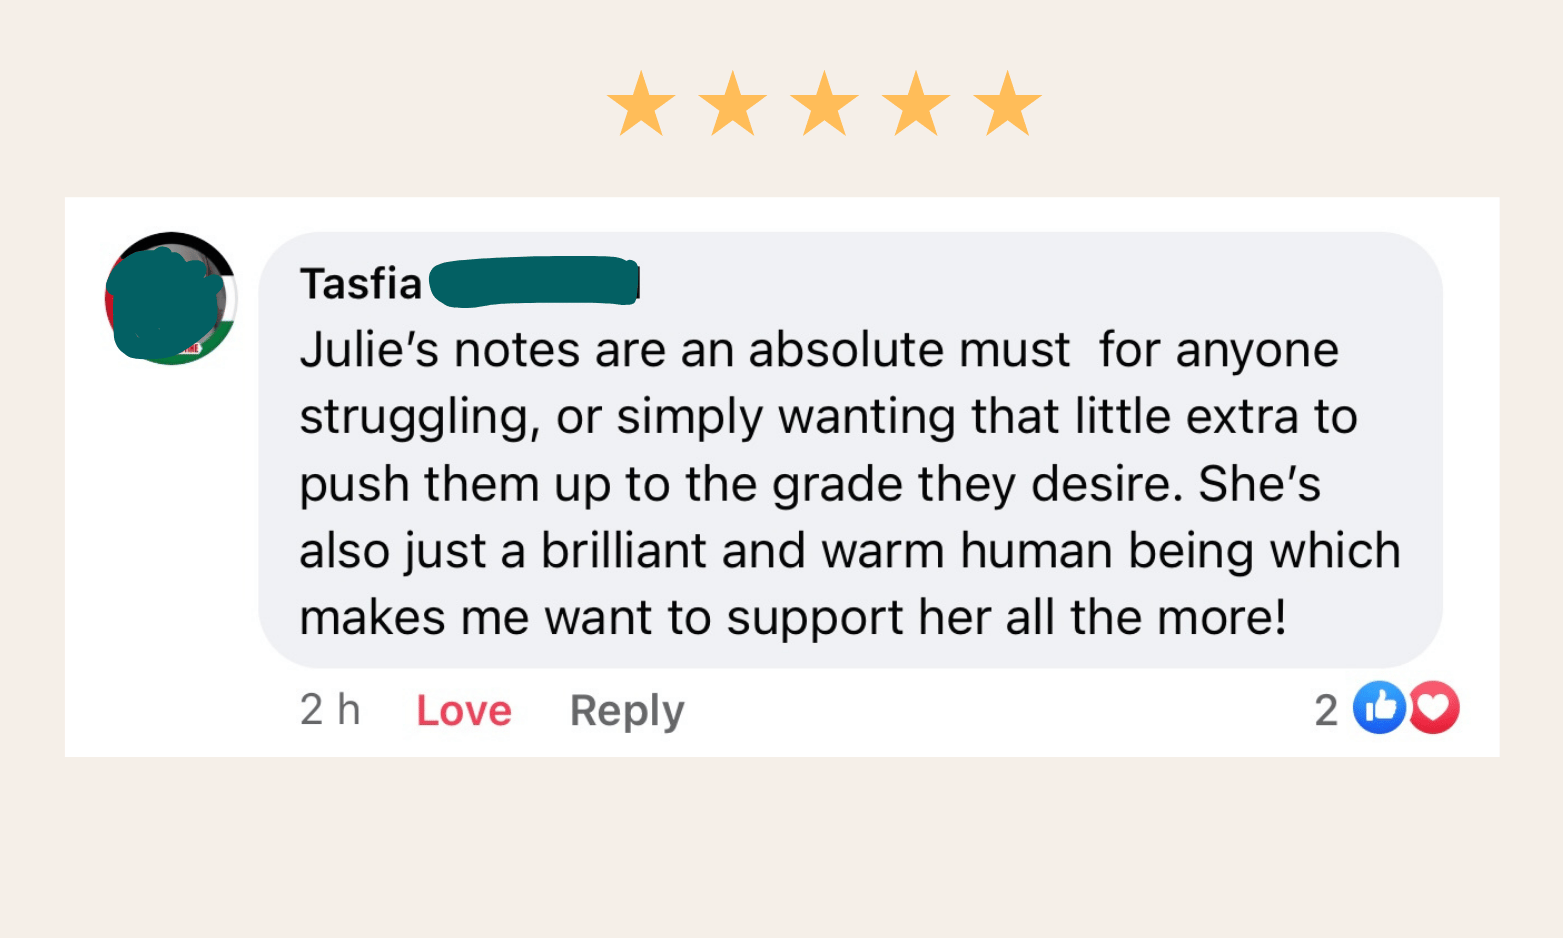The image size is (1563, 938).
Task: Select the last gold star
Action: [x=1007, y=105]
